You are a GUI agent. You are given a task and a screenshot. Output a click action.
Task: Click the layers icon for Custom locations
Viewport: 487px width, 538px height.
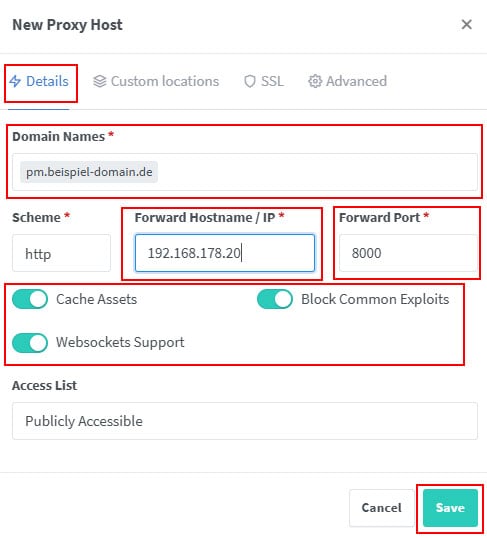pos(100,81)
